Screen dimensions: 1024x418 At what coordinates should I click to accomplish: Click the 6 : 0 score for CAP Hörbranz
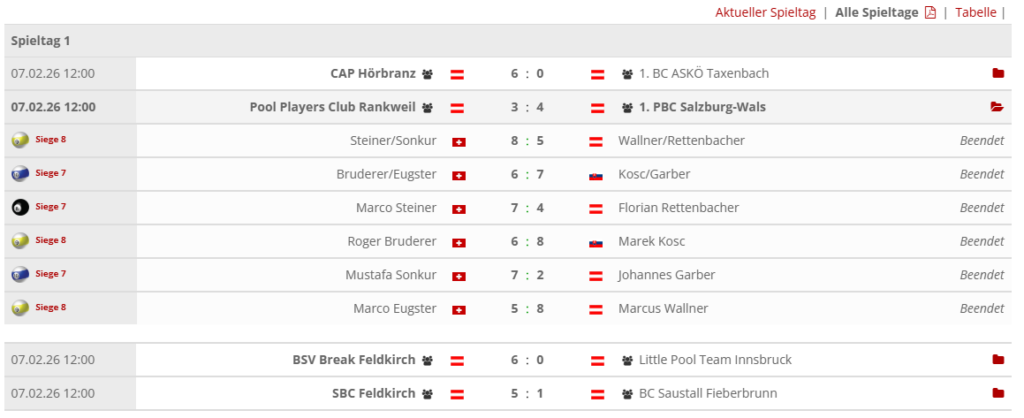[527, 73]
